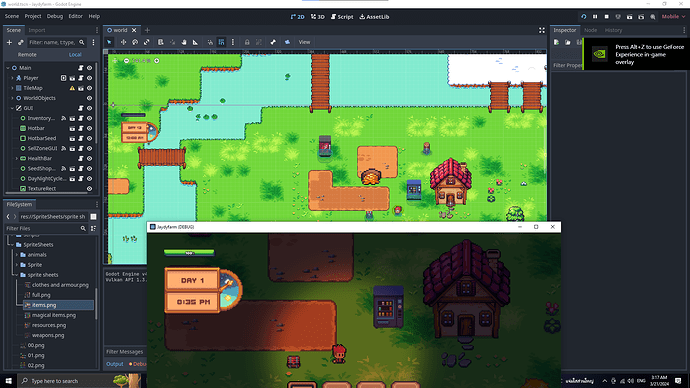
Task: Stop the running project
Action: 606,17
